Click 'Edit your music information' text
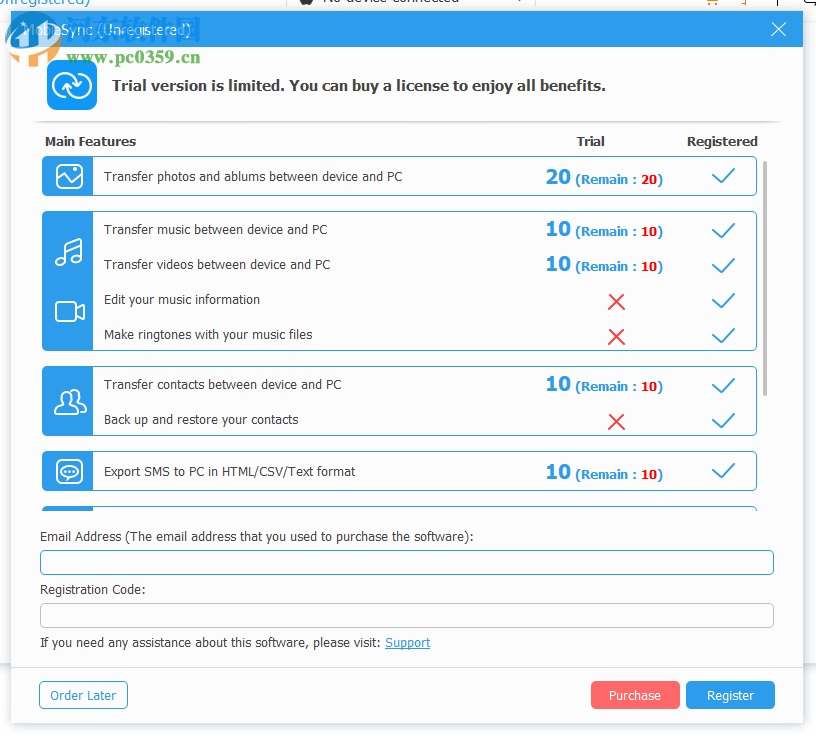Image resolution: width=816 pixels, height=736 pixels. click(x=182, y=300)
